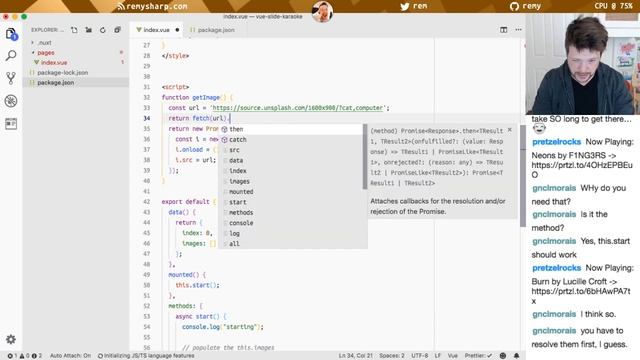
Task: Open remysharp.com RSS link in banner
Action: [152, 7]
